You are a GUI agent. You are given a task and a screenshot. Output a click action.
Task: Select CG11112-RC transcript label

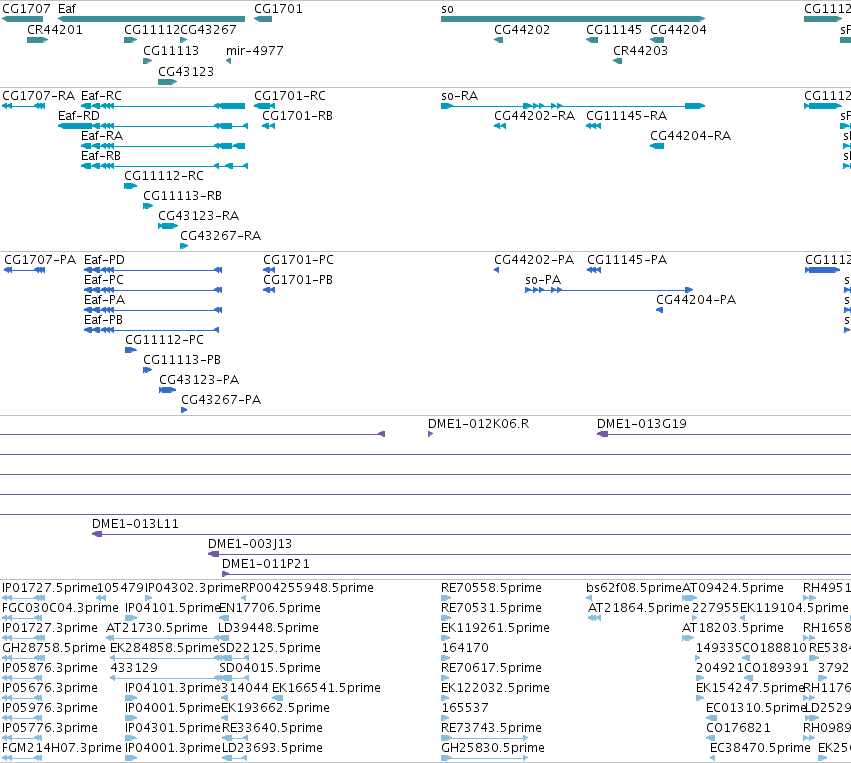(164, 176)
